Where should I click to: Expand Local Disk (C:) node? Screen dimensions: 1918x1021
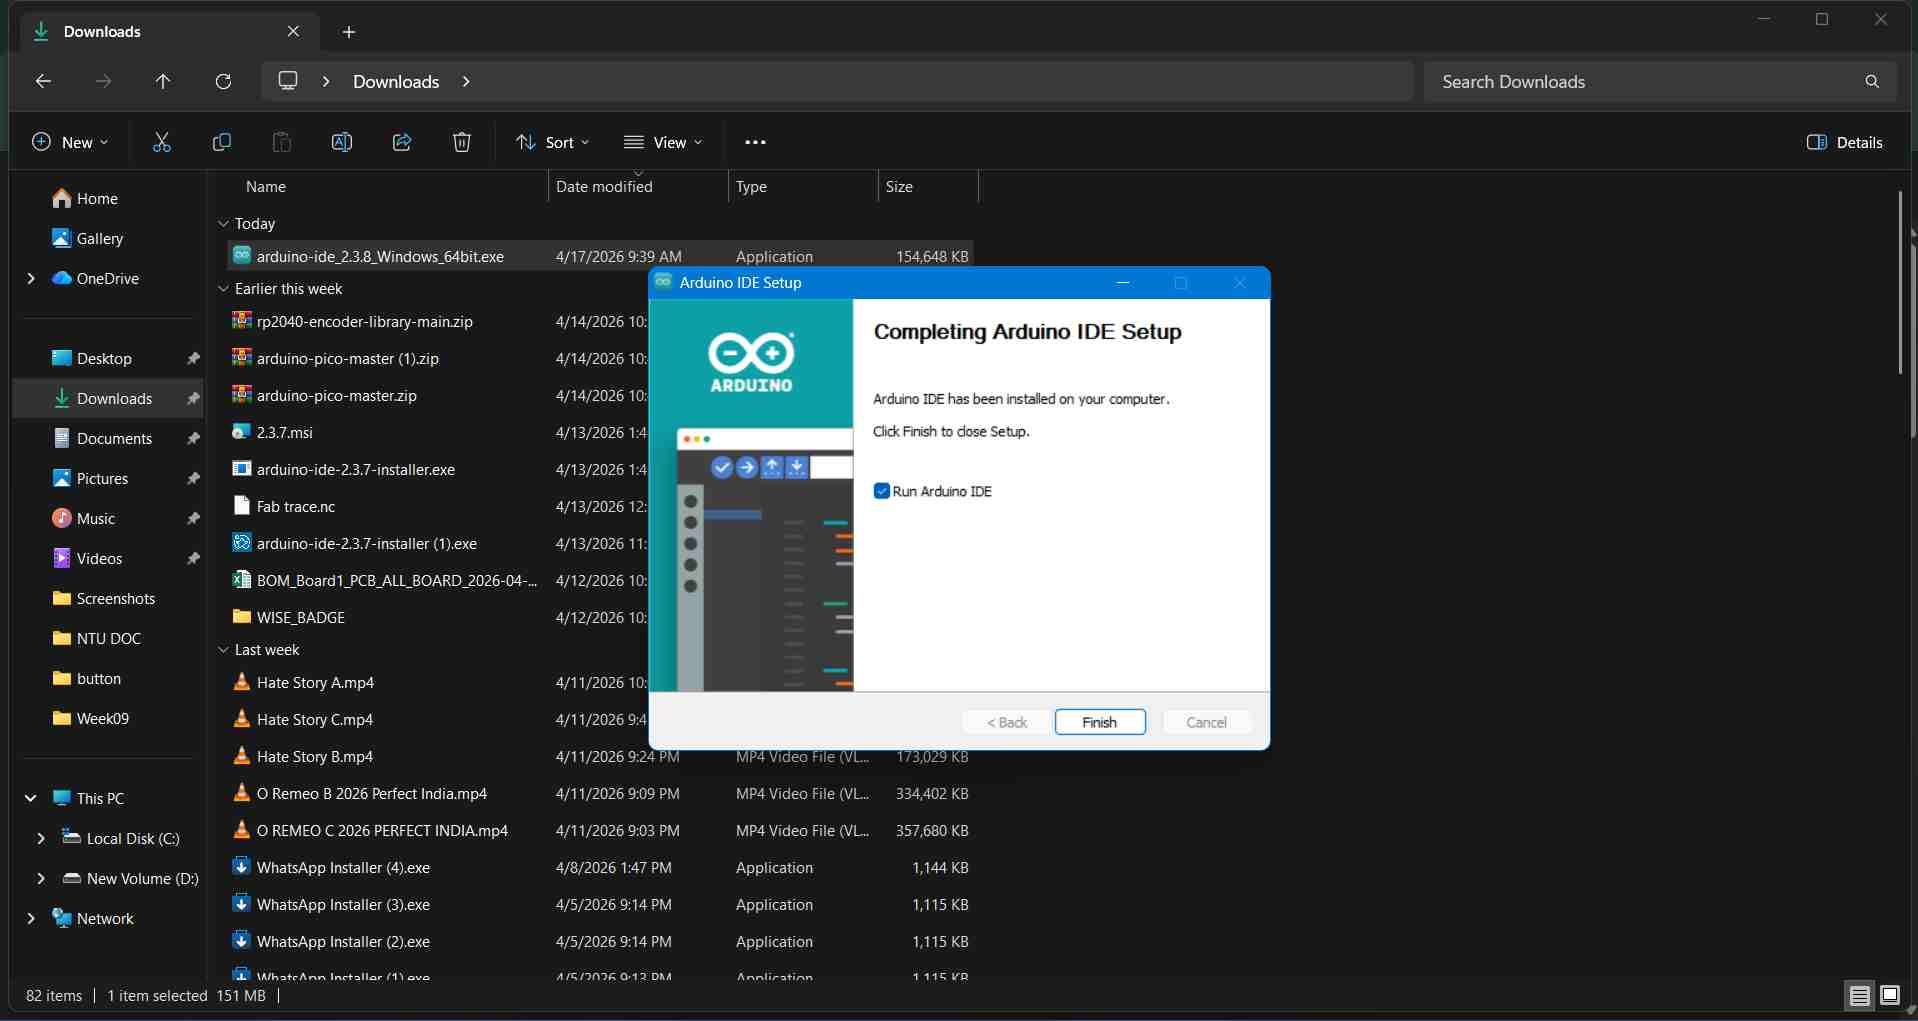click(x=41, y=838)
